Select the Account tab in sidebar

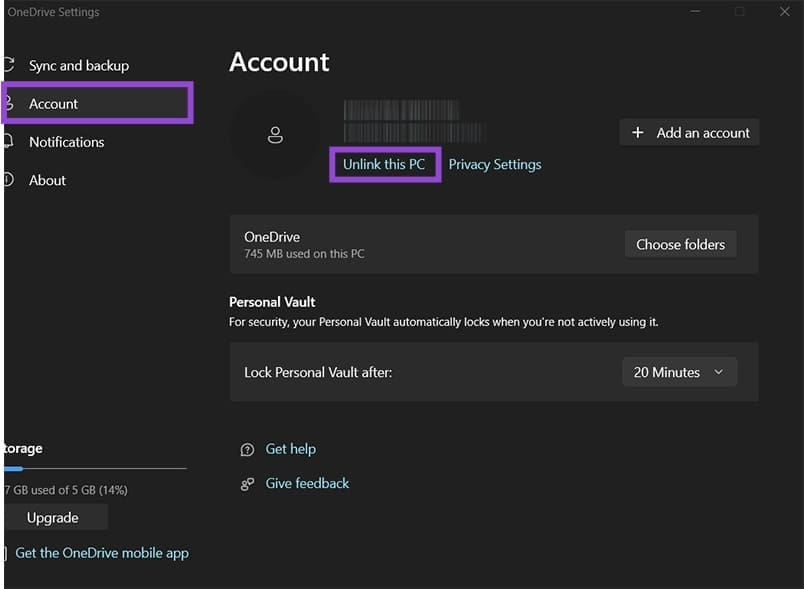click(x=54, y=104)
